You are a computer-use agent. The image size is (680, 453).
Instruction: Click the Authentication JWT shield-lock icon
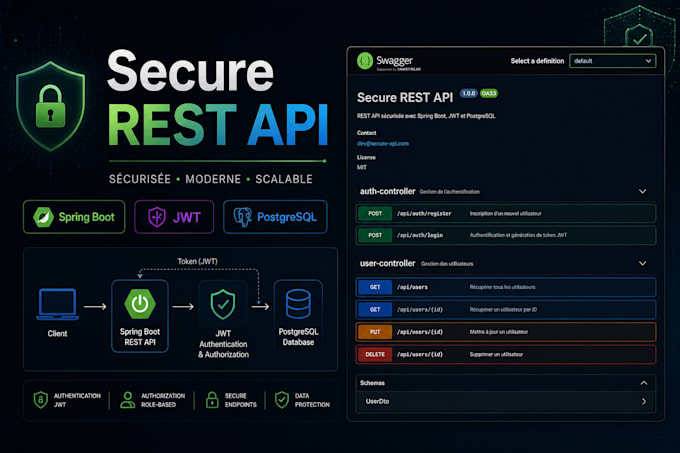(x=40, y=400)
